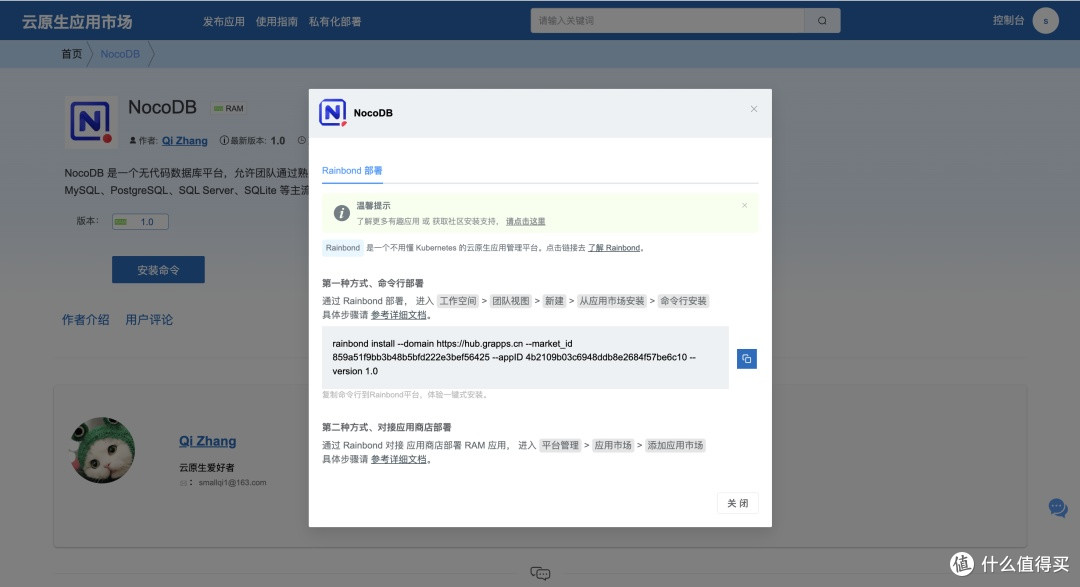Switch to 作者介绍 tab

tap(85, 320)
